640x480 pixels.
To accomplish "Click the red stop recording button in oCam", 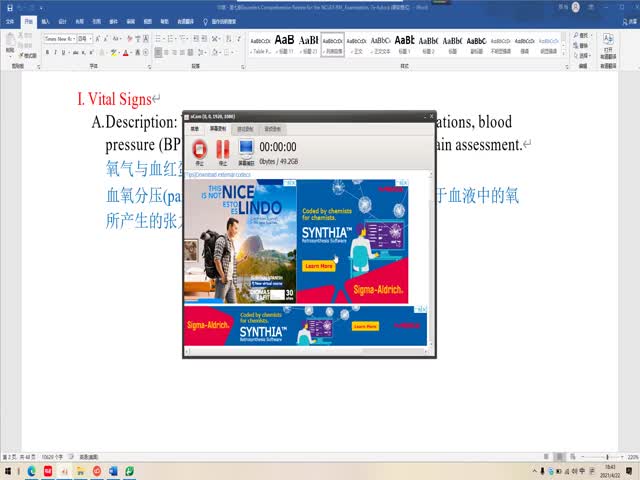I will click(200, 149).
